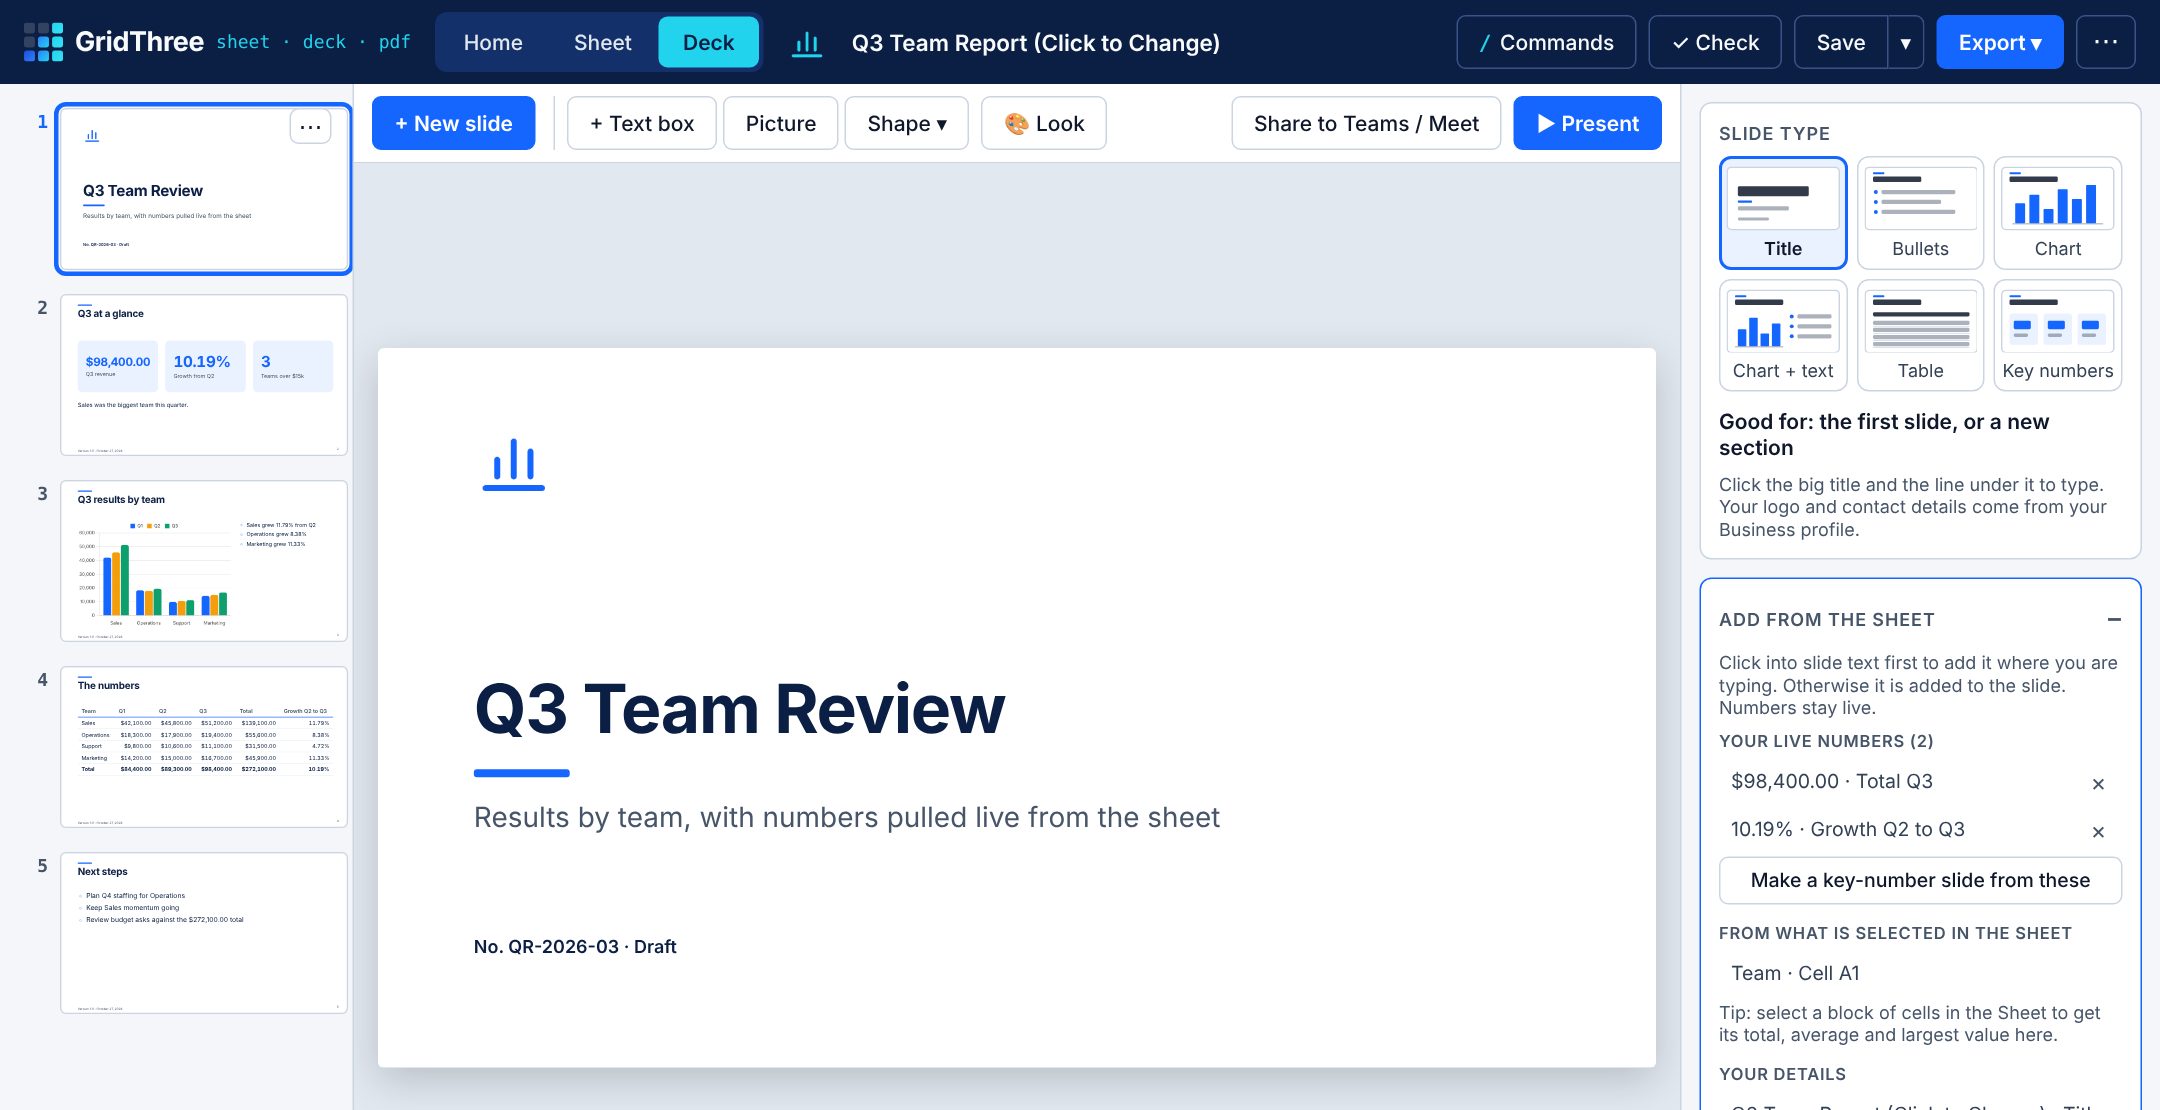The height and width of the screenshot is (1110, 2160).
Task: Collapse the Add from the sheet panel
Action: [2114, 619]
